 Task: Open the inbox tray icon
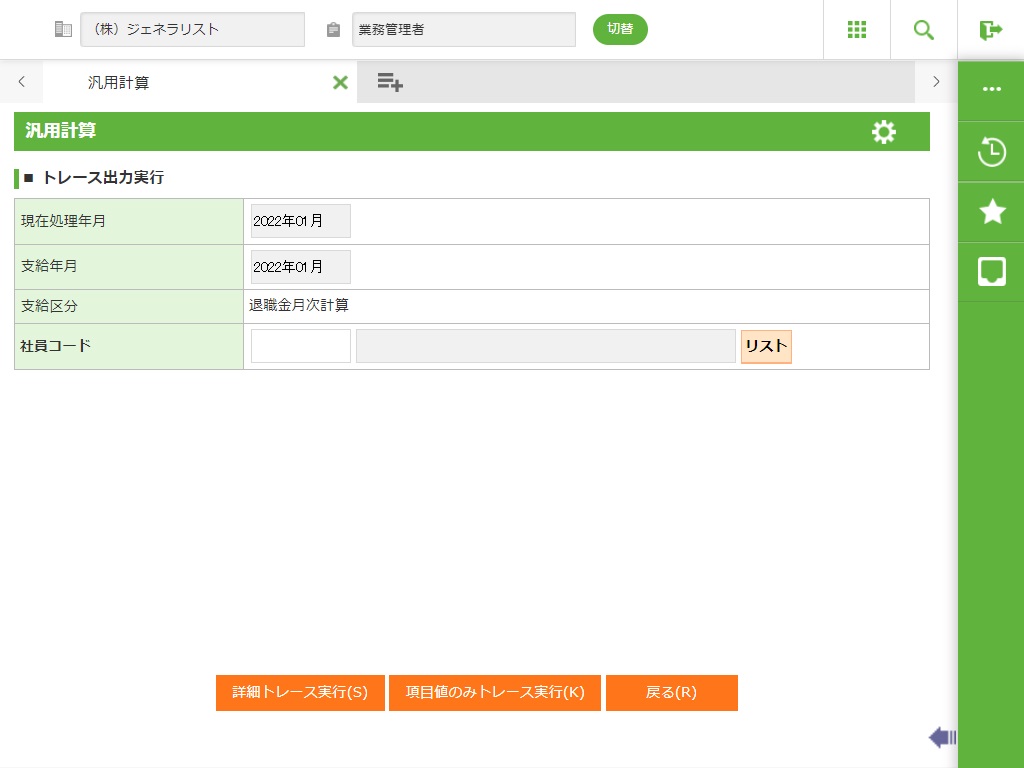991,272
